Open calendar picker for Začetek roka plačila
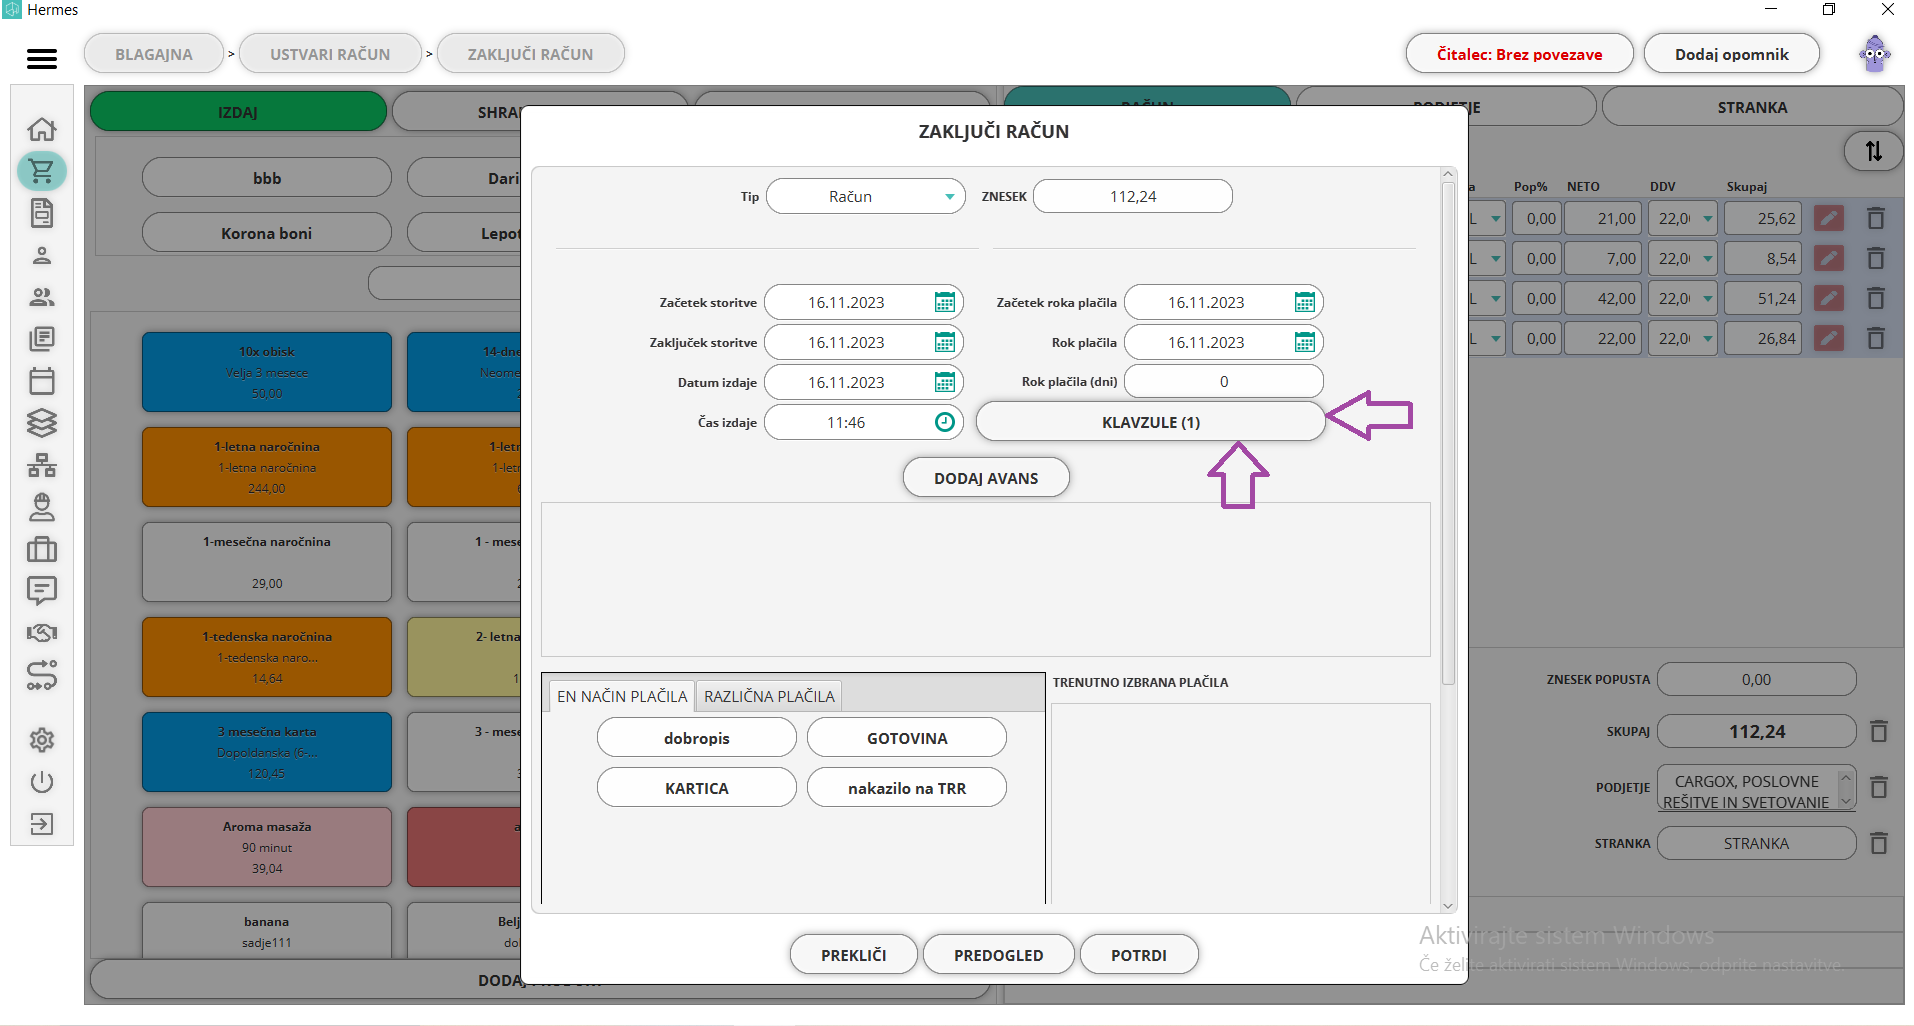Image resolution: width=1914 pixels, height=1026 pixels. [1305, 302]
